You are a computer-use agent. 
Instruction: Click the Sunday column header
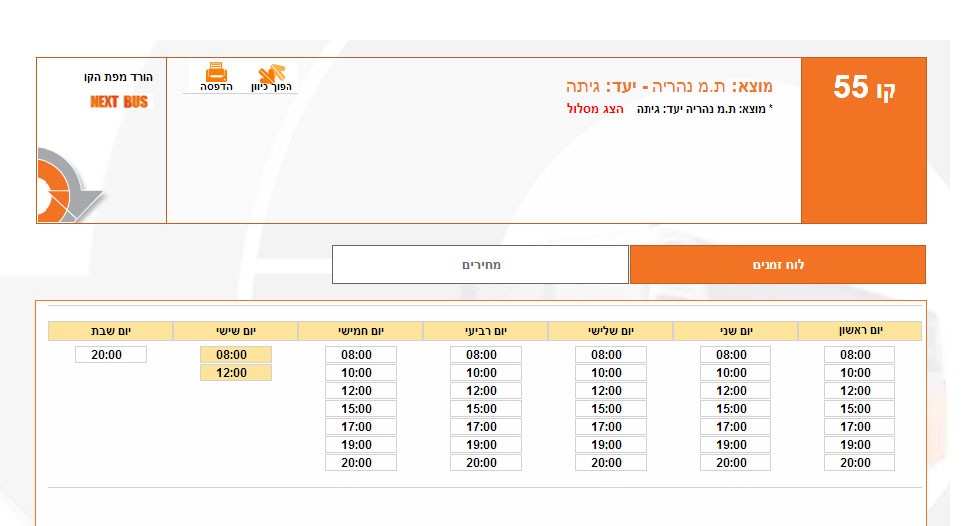tap(860, 331)
